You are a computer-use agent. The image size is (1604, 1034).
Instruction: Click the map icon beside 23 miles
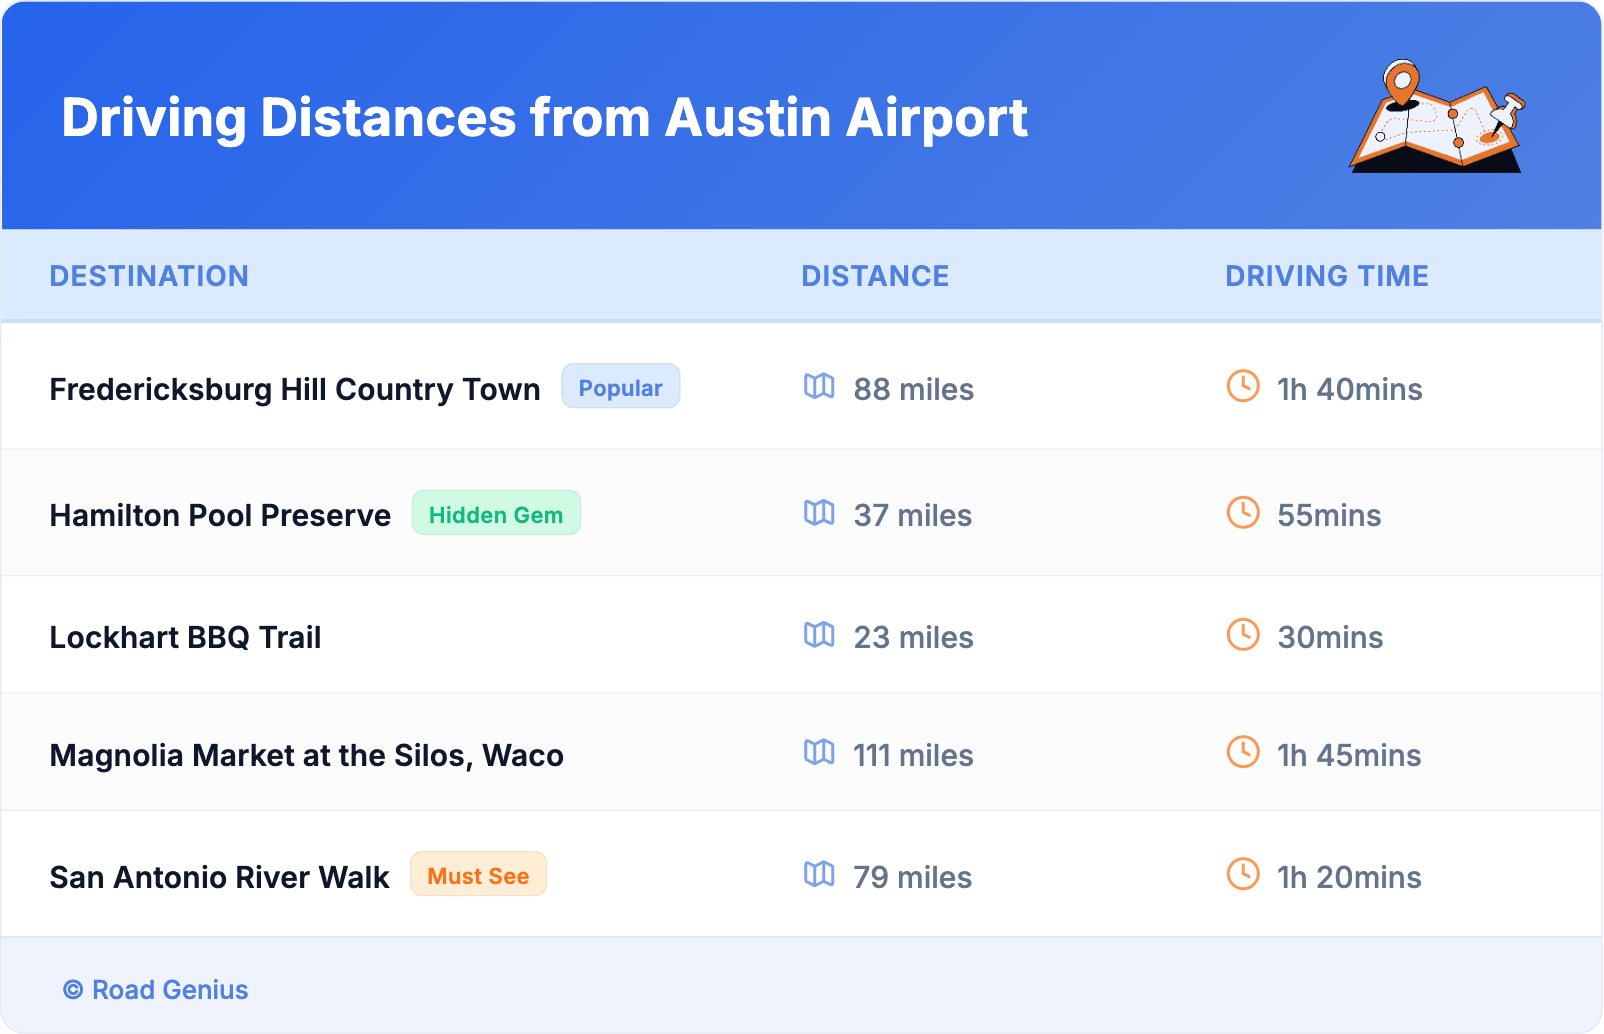(819, 635)
